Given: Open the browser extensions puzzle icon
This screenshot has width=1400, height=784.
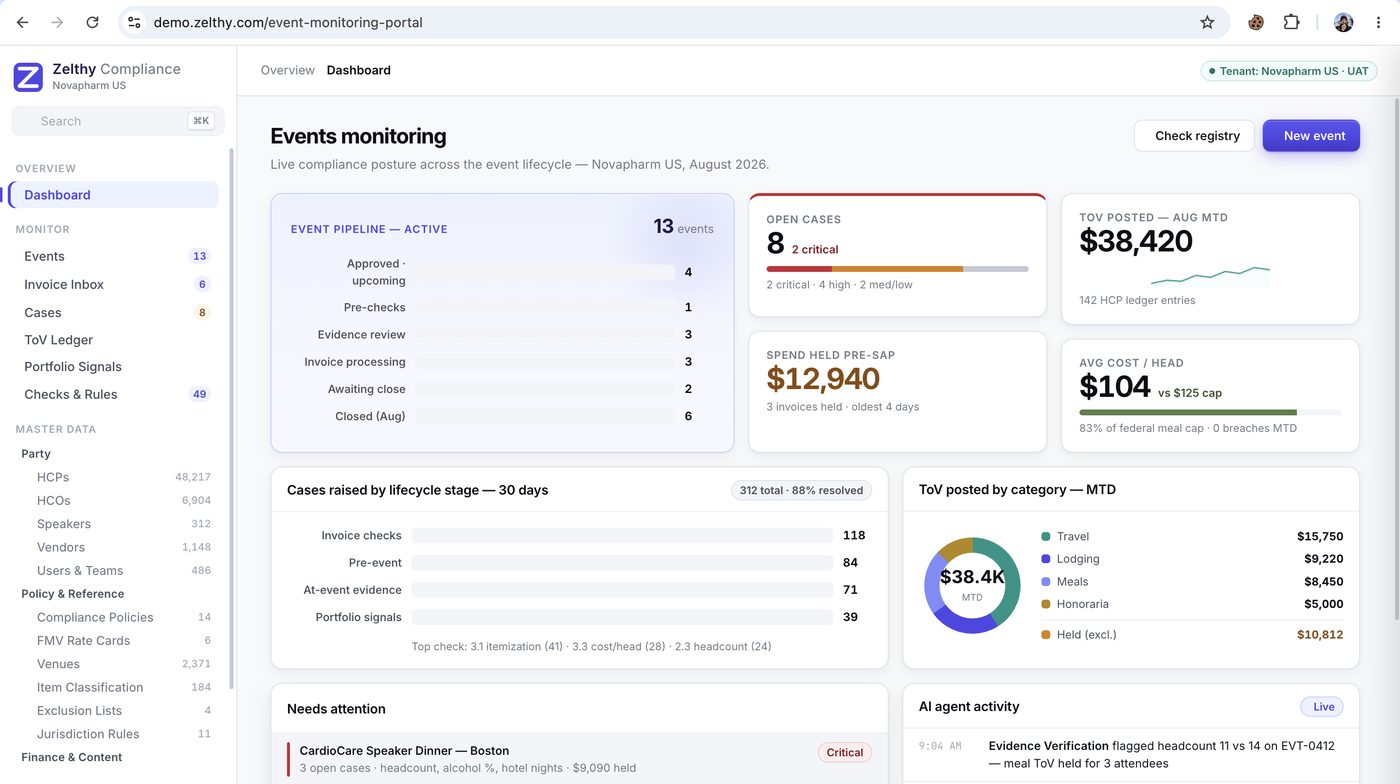Looking at the screenshot, I should (x=1291, y=22).
